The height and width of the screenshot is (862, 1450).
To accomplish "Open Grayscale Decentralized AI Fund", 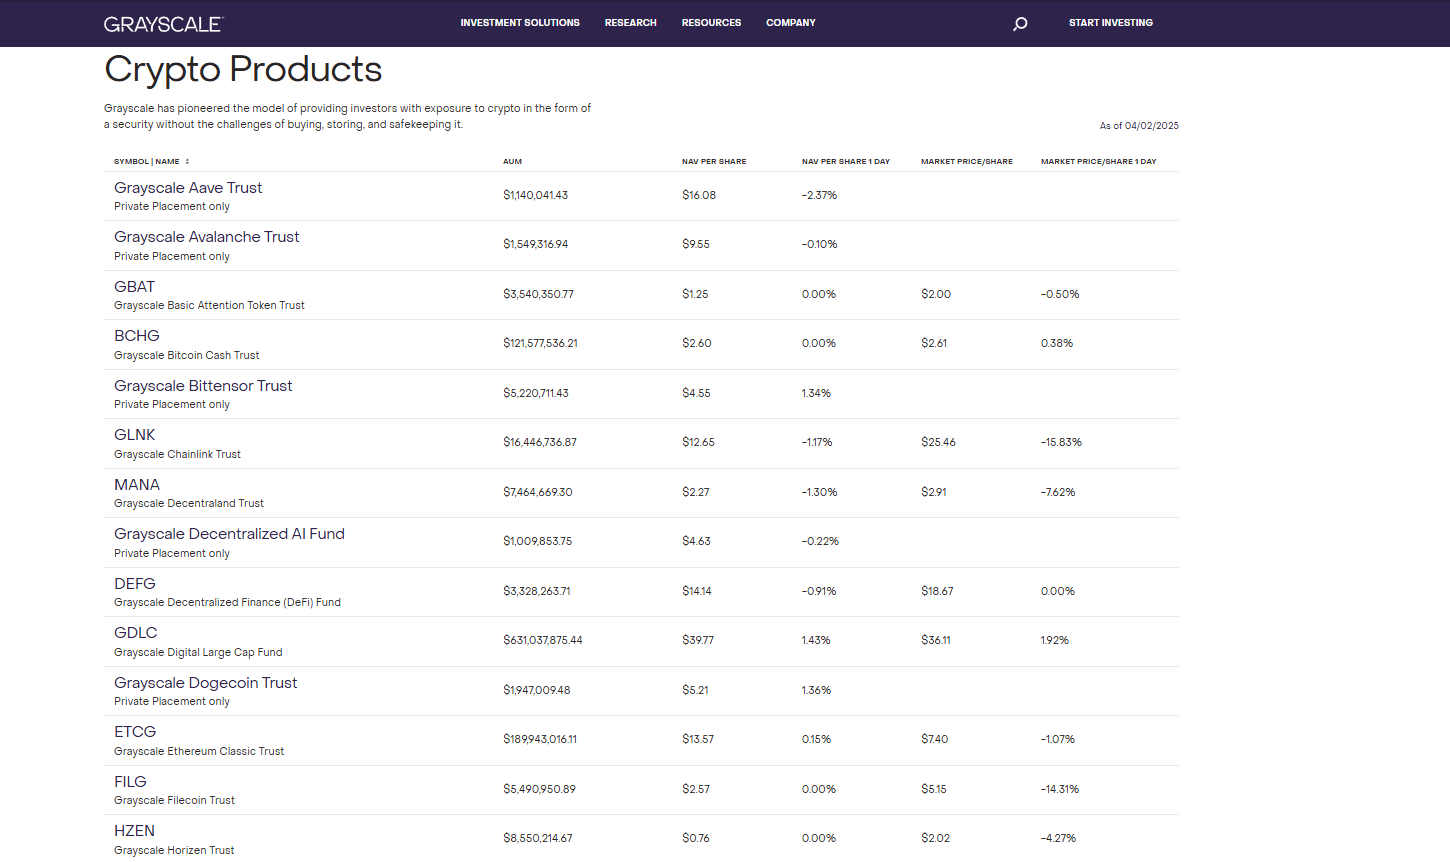I will pos(229,534).
